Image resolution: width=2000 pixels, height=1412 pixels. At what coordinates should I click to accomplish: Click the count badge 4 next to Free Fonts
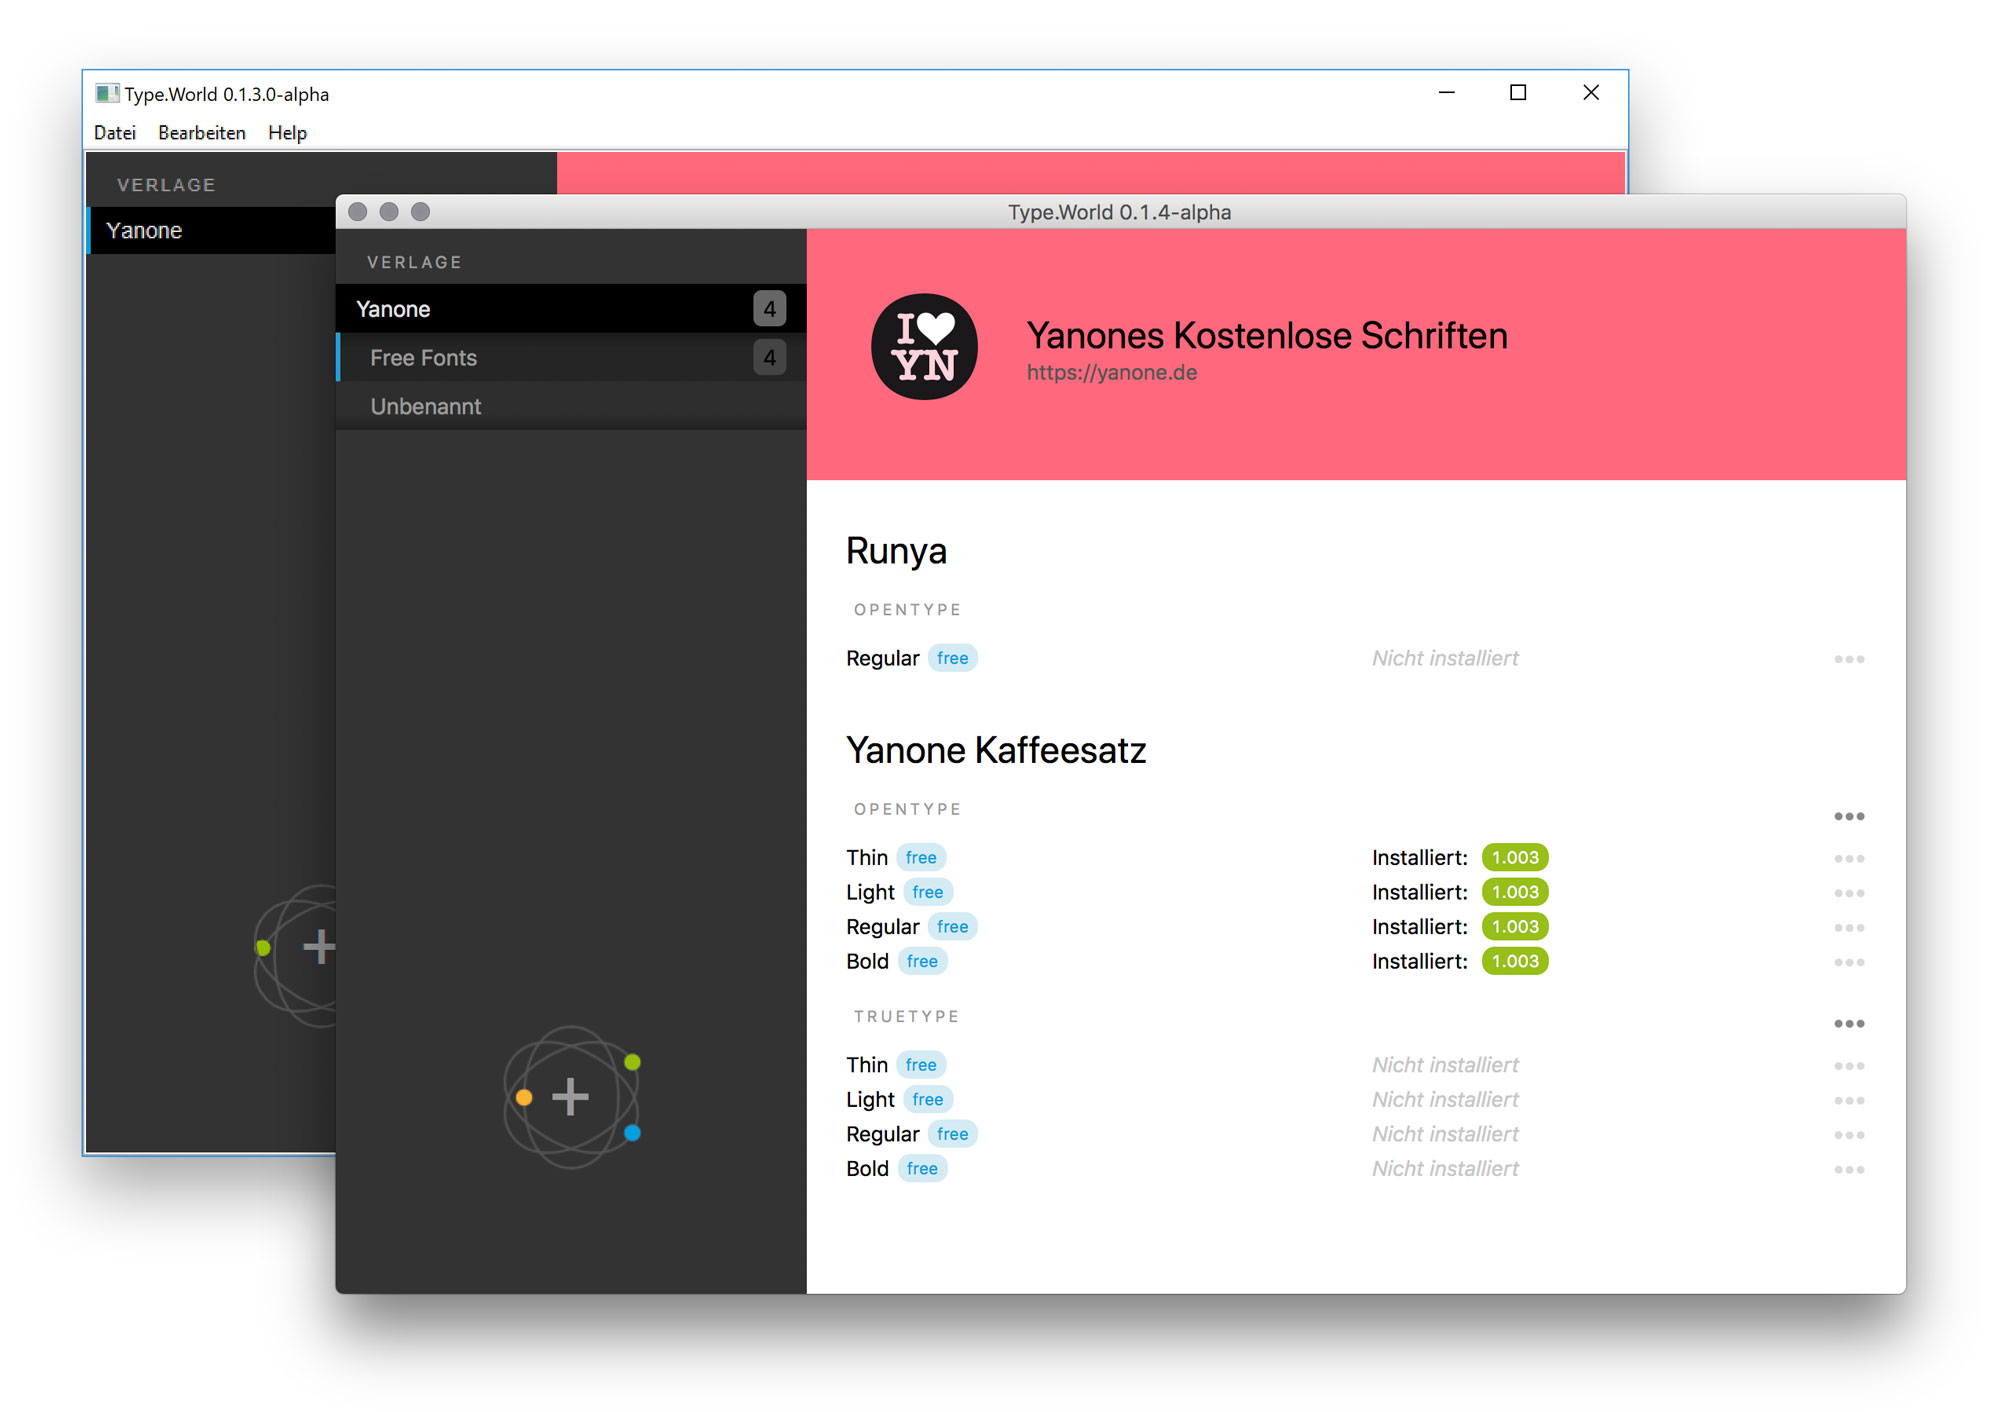(x=769, y=357)
